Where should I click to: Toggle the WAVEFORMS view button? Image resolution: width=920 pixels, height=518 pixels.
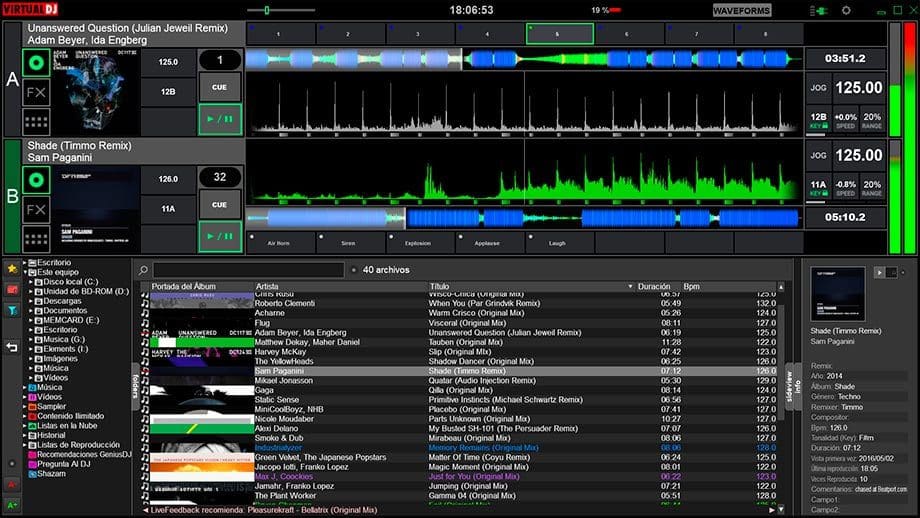pyautogui.click(x=742, y=11)
